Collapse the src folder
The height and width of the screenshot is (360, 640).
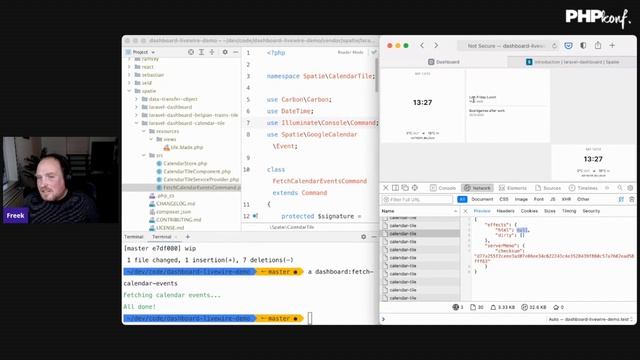(144, 155)
